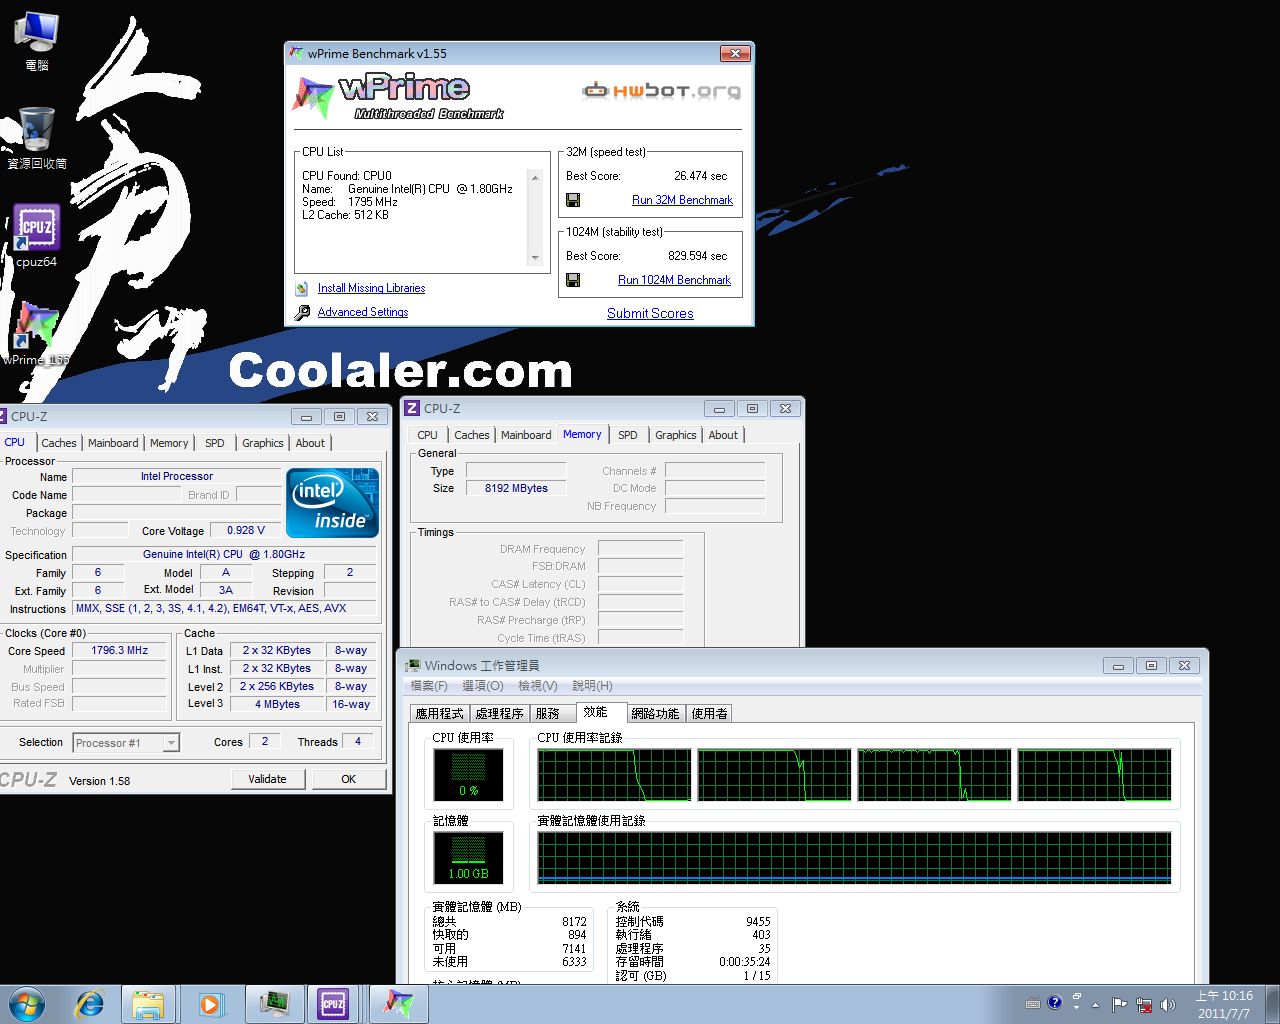Click the CPU usage 0 % meter
Viewport: 1280px width, 1024px height.
[x=468, y=774]
